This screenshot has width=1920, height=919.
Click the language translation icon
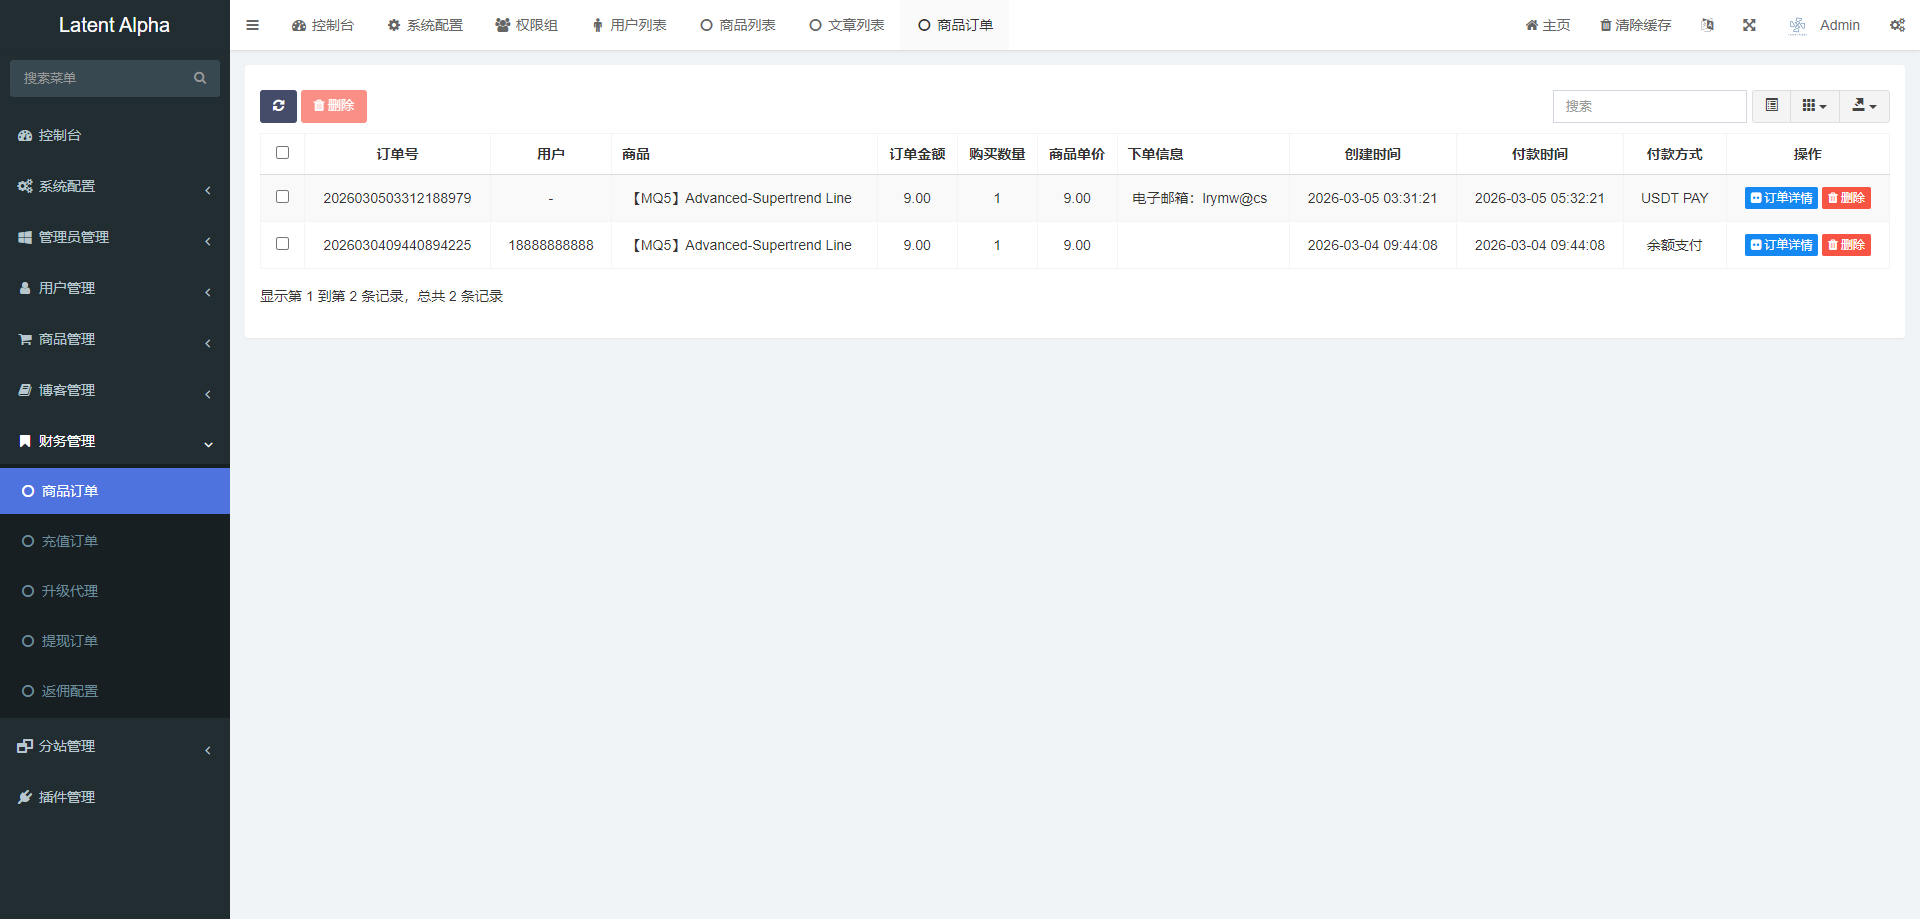pos(1707,25)
